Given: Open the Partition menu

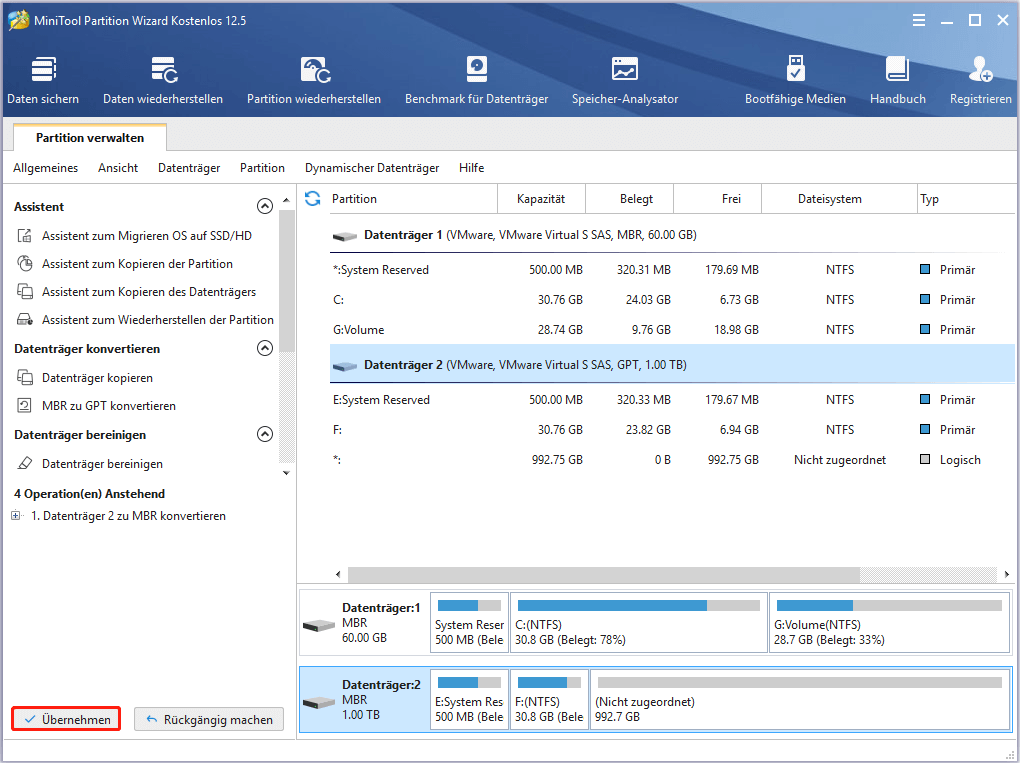Looking at the screenshot, I should click(262, 168).
